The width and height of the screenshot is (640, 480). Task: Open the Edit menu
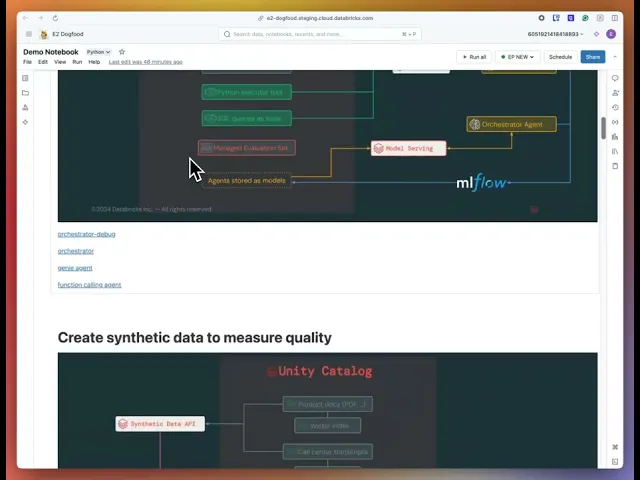(43, 62)
